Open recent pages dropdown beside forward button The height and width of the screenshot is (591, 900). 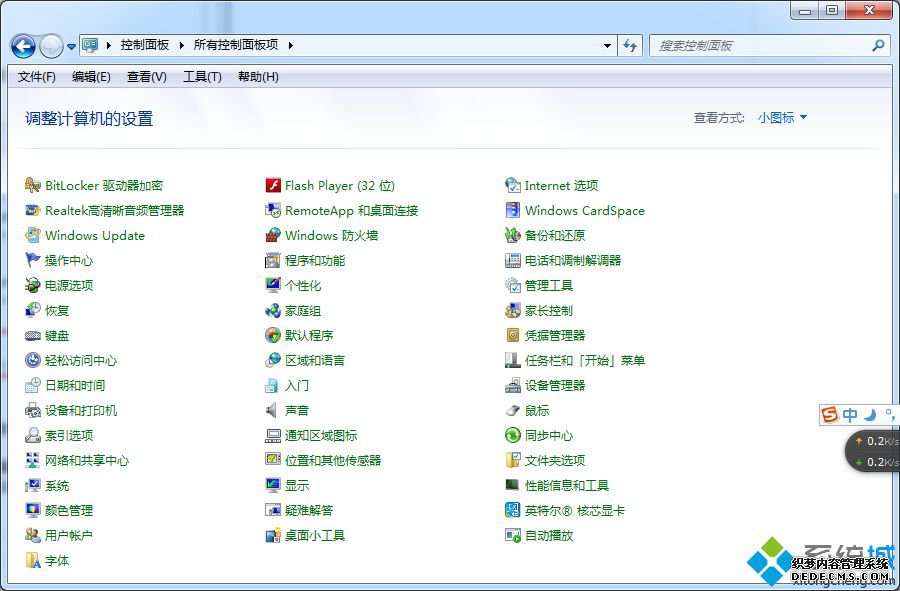tap(71, 46)
